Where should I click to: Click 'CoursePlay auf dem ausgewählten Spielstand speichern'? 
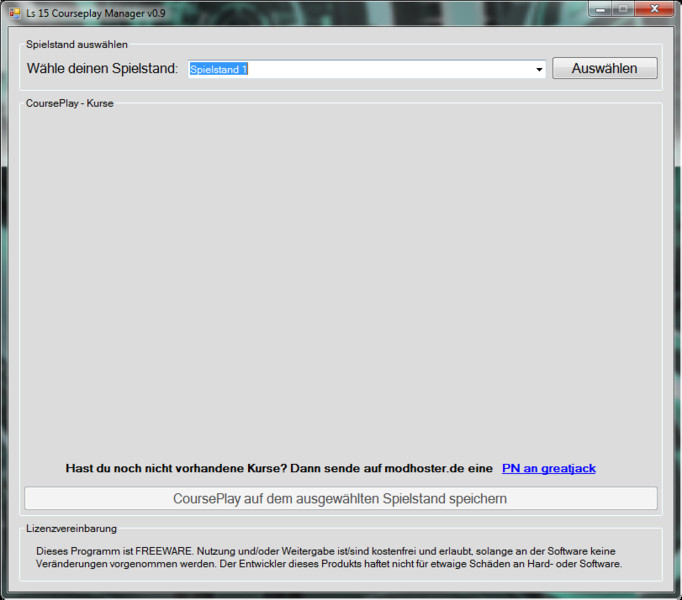coord(340,498)
